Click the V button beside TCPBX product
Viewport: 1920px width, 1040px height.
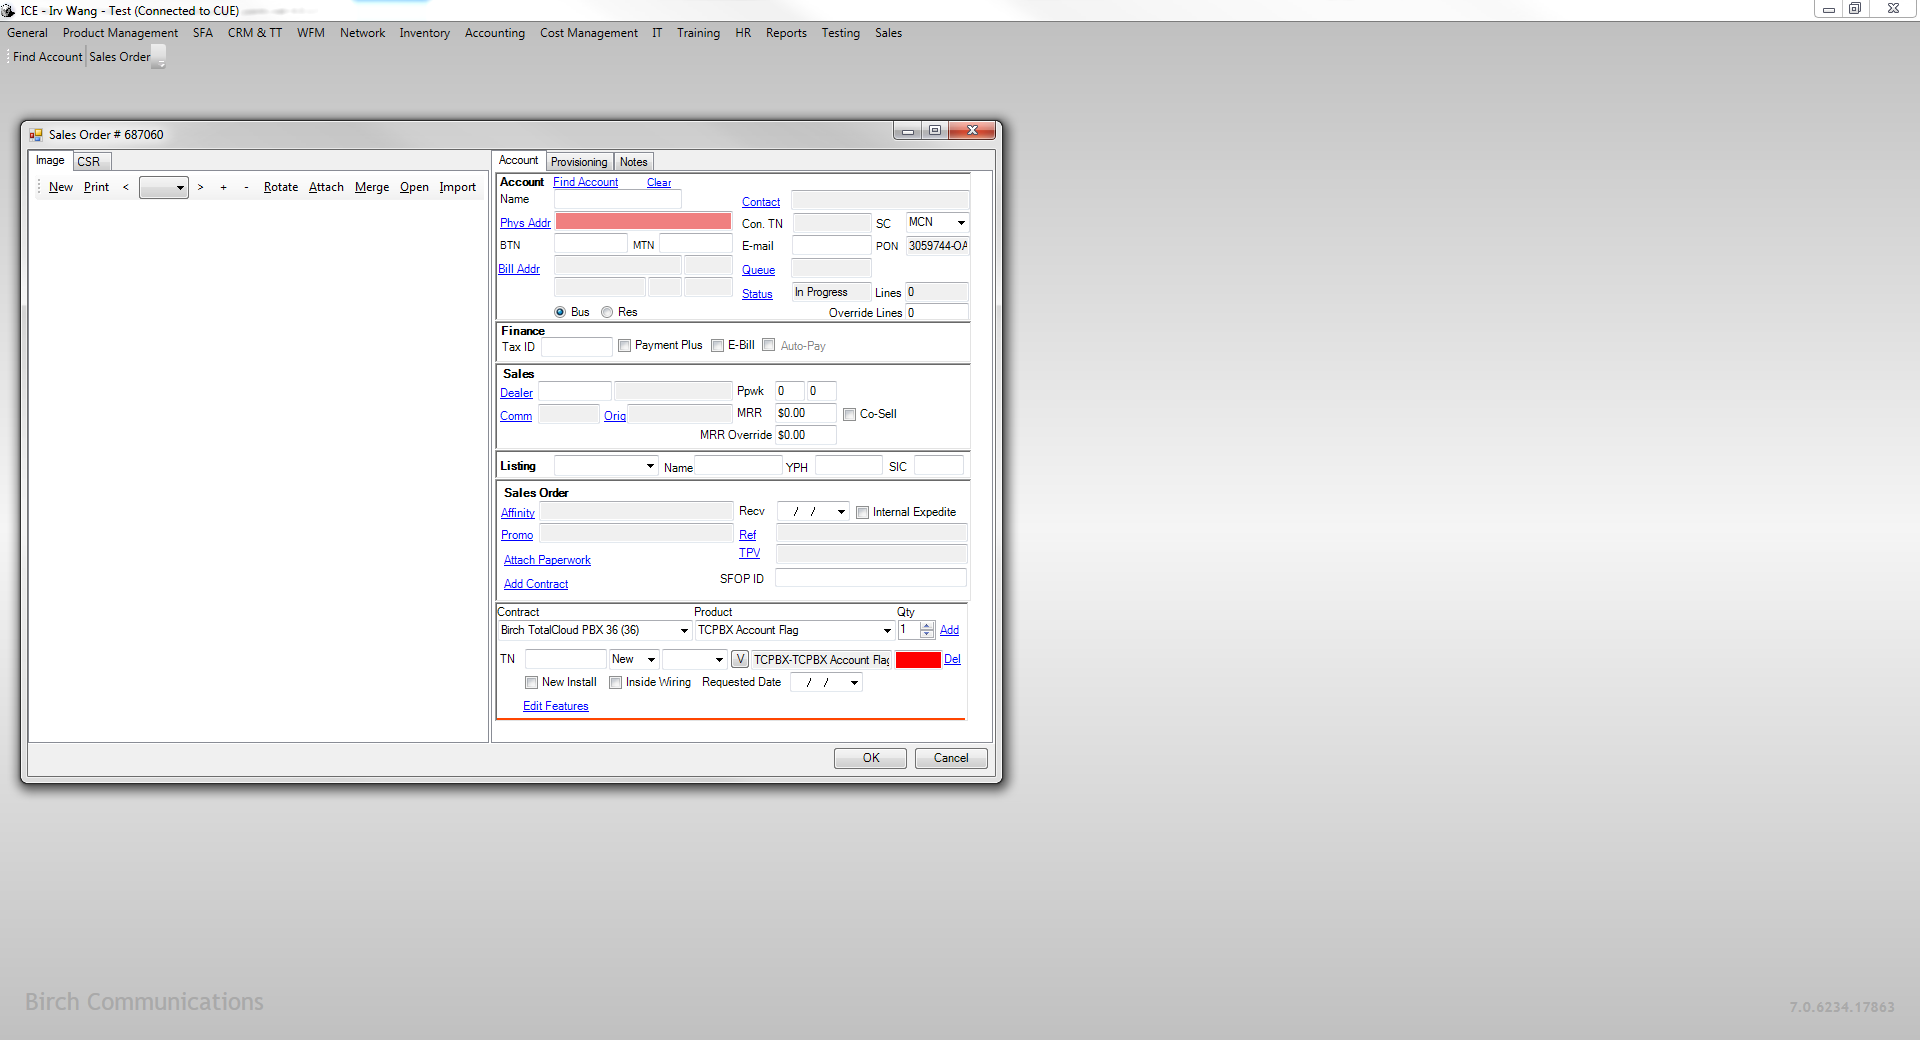click(740, 659)
